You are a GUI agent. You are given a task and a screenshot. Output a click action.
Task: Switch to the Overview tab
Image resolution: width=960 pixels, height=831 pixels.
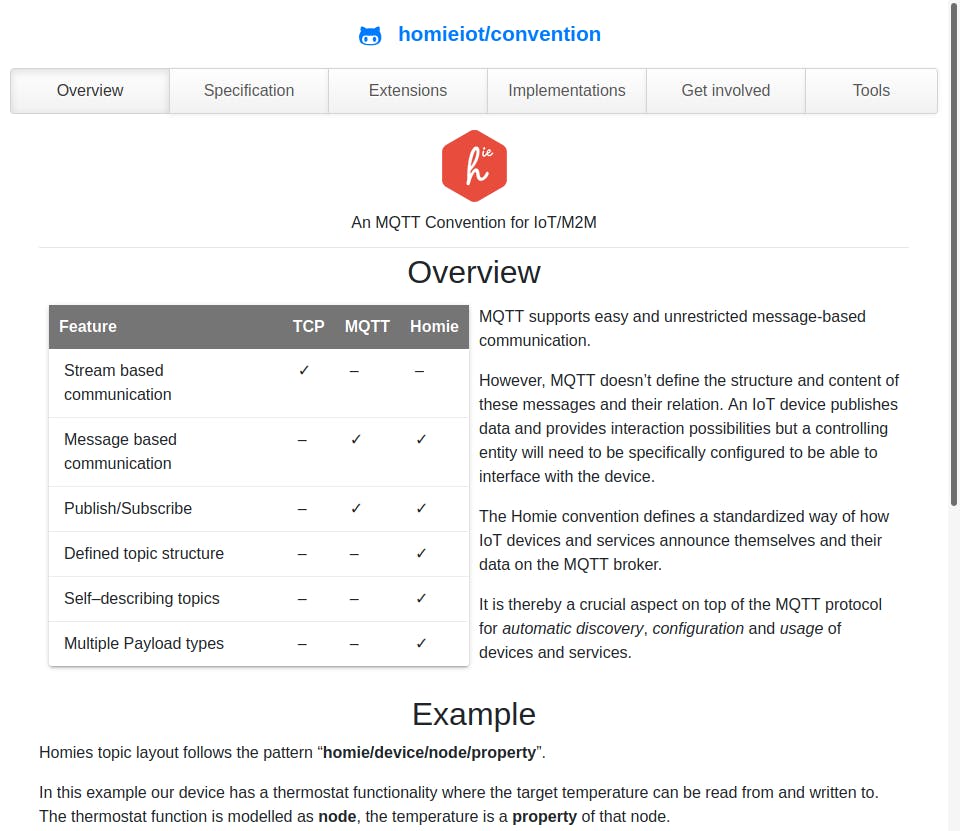(90, 91)
